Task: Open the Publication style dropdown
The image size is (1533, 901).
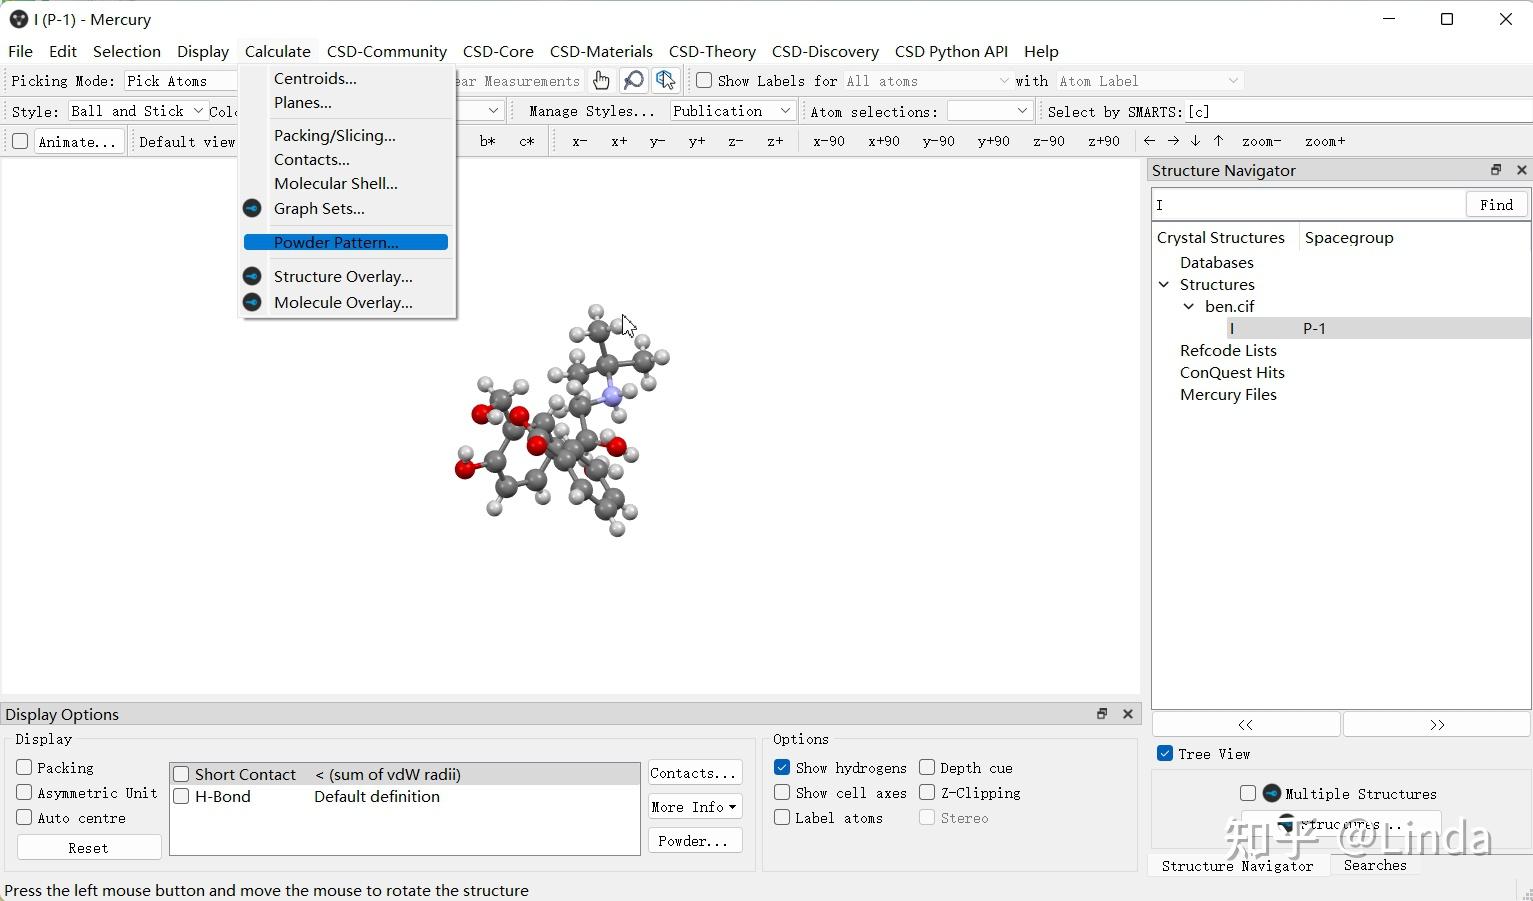Action: coord(732,111)
